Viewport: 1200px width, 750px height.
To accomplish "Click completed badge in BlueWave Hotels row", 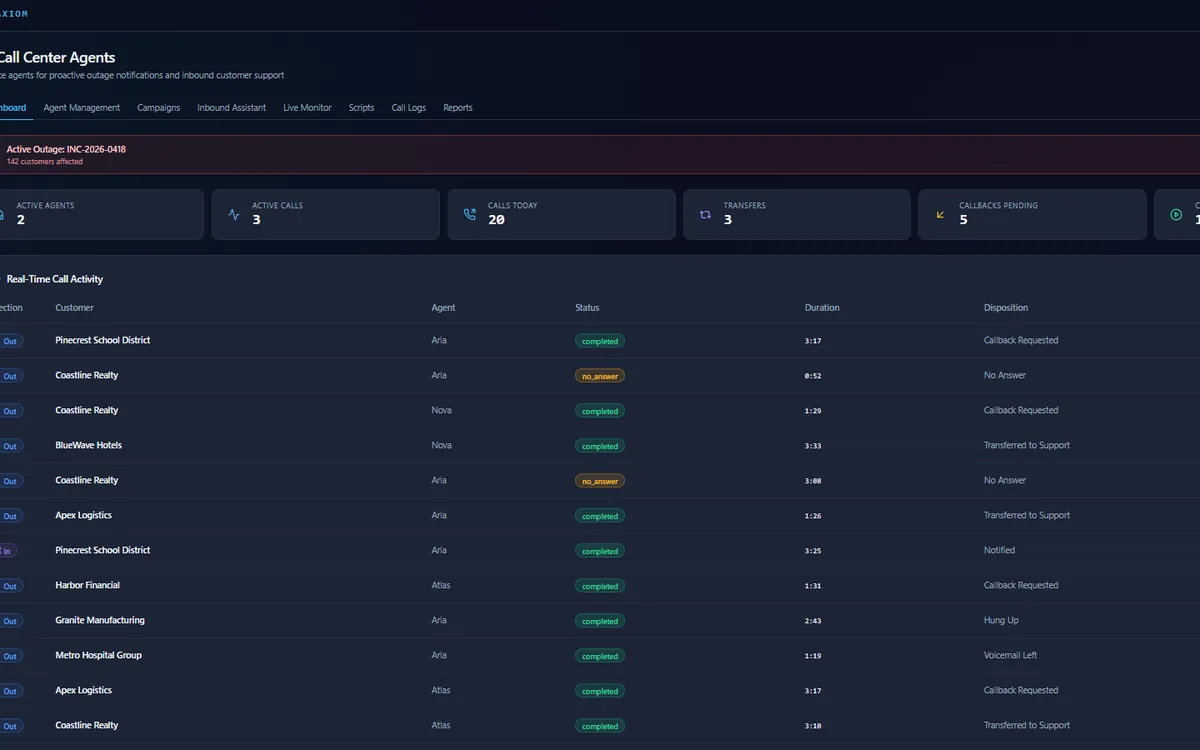I will click(x=600, y=446).
